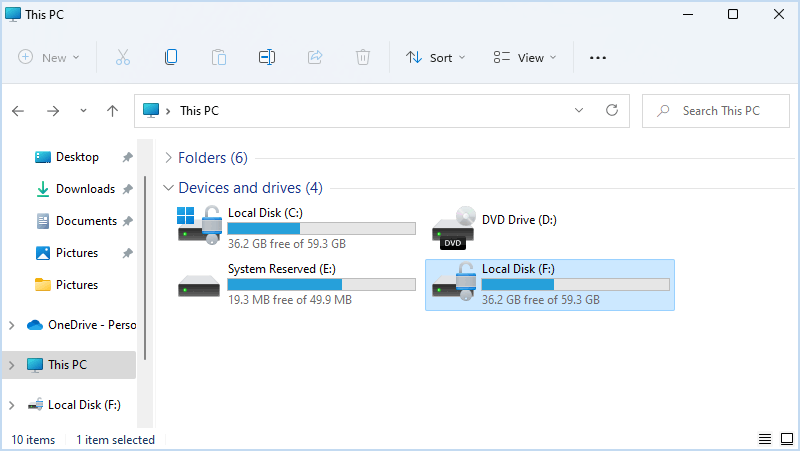Screen dimensions: 800x451
Task: Click the pin icon beside pinned Pictures
Action: 128,253
